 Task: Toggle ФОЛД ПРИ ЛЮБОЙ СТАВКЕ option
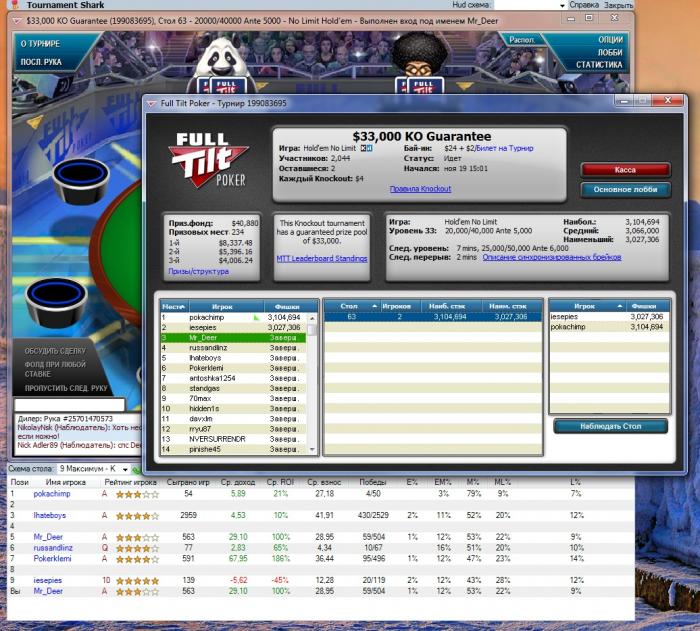(x=55, y=369)
